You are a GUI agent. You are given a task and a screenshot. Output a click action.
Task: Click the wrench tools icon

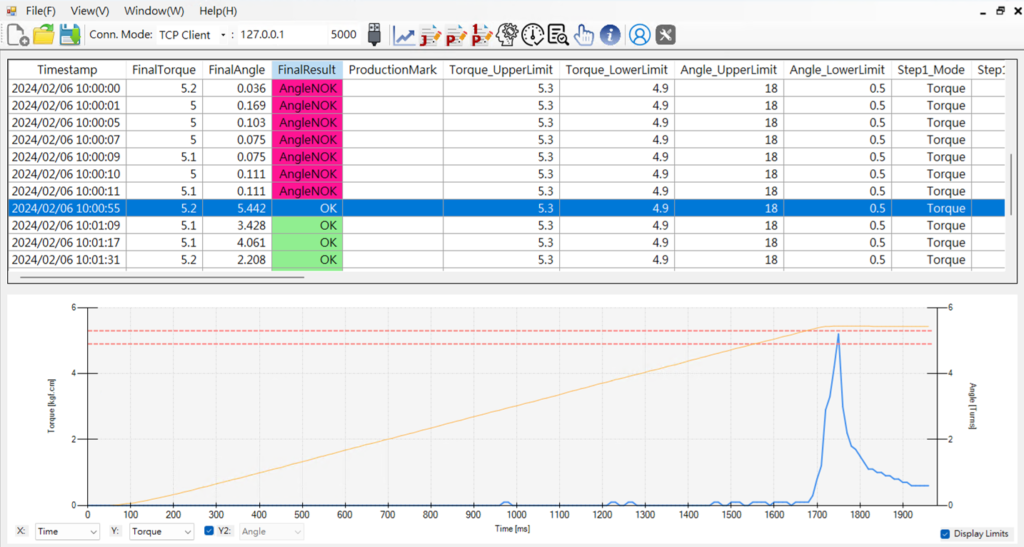pos(665,35)
